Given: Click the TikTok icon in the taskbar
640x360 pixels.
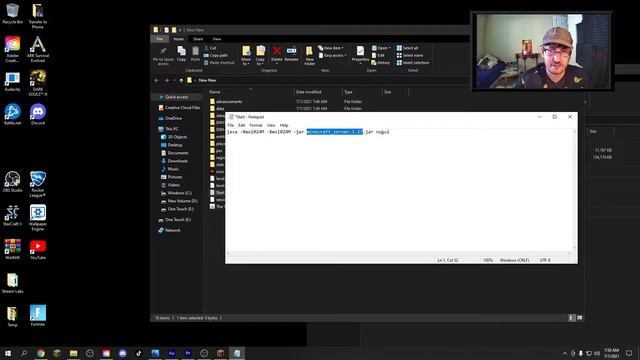Looking at the screenshot, I should [139, 353].
